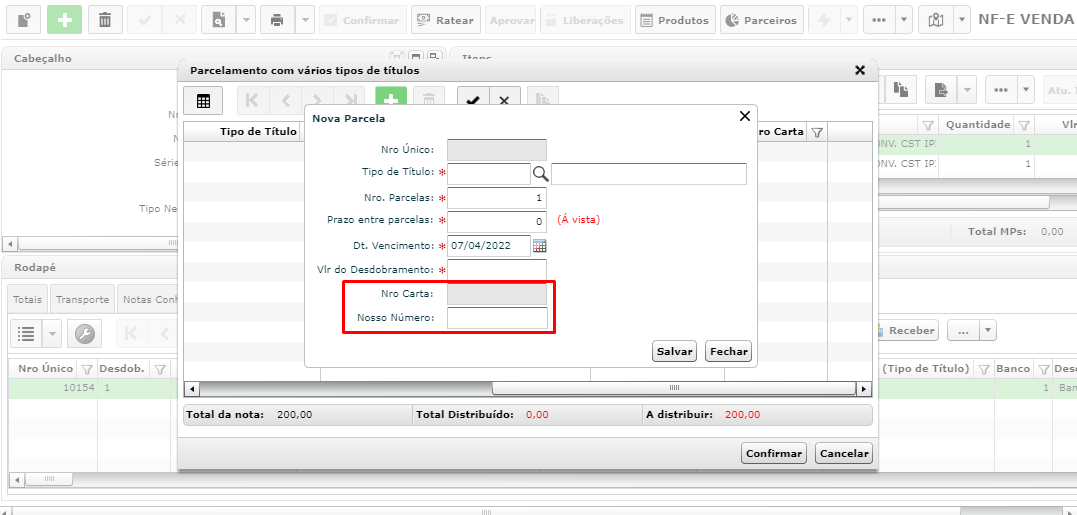Expand dropdown arrow beside the map icon
The height and width of the screenshot is (515, 1077).
pyautogui.click(x=962, y=20)
